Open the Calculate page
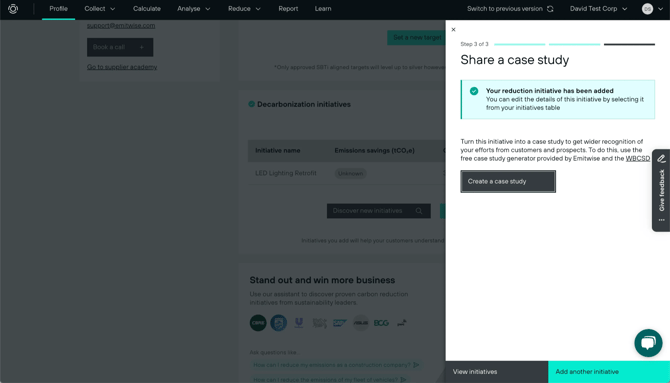This screenshot has height=383, width=670. pos(147,9)
